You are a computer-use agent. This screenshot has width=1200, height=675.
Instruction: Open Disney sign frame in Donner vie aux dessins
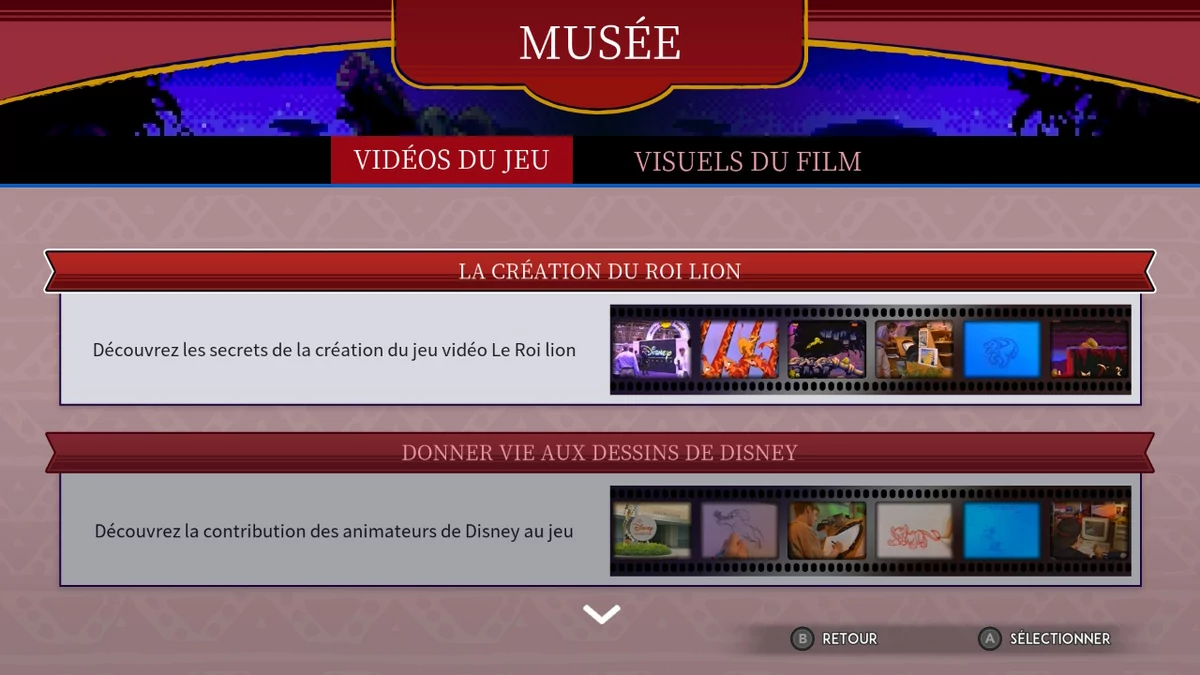(651, 530)
